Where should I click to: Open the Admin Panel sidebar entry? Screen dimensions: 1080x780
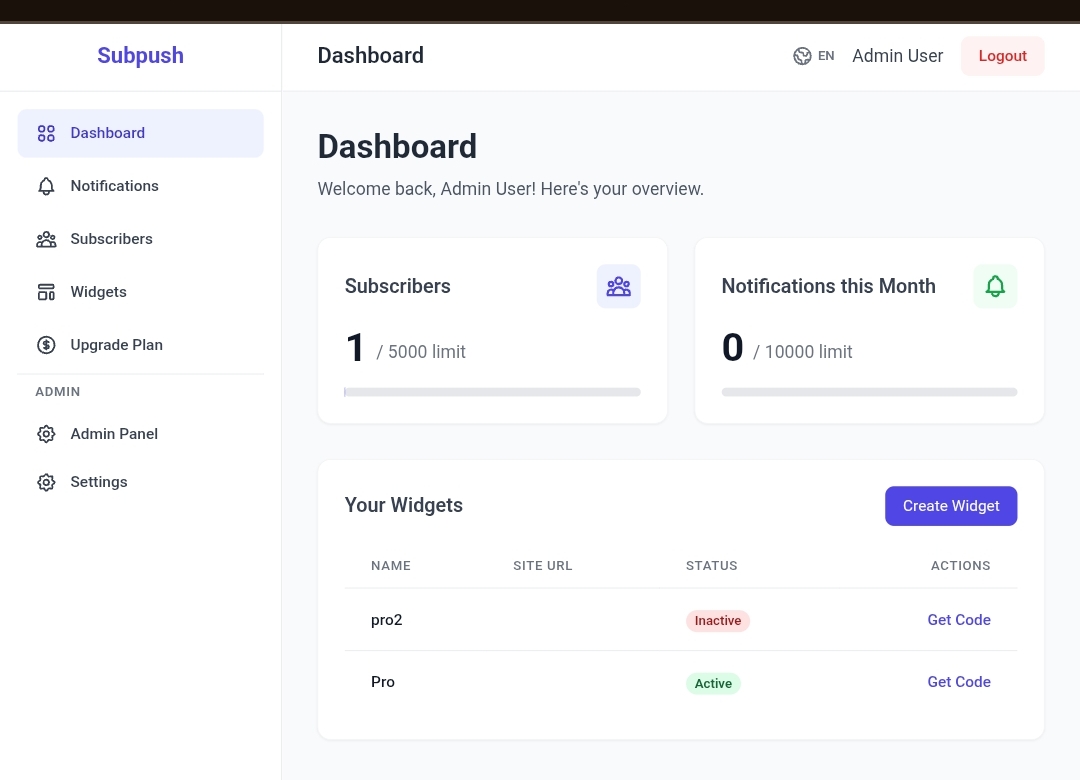[141, 434]
